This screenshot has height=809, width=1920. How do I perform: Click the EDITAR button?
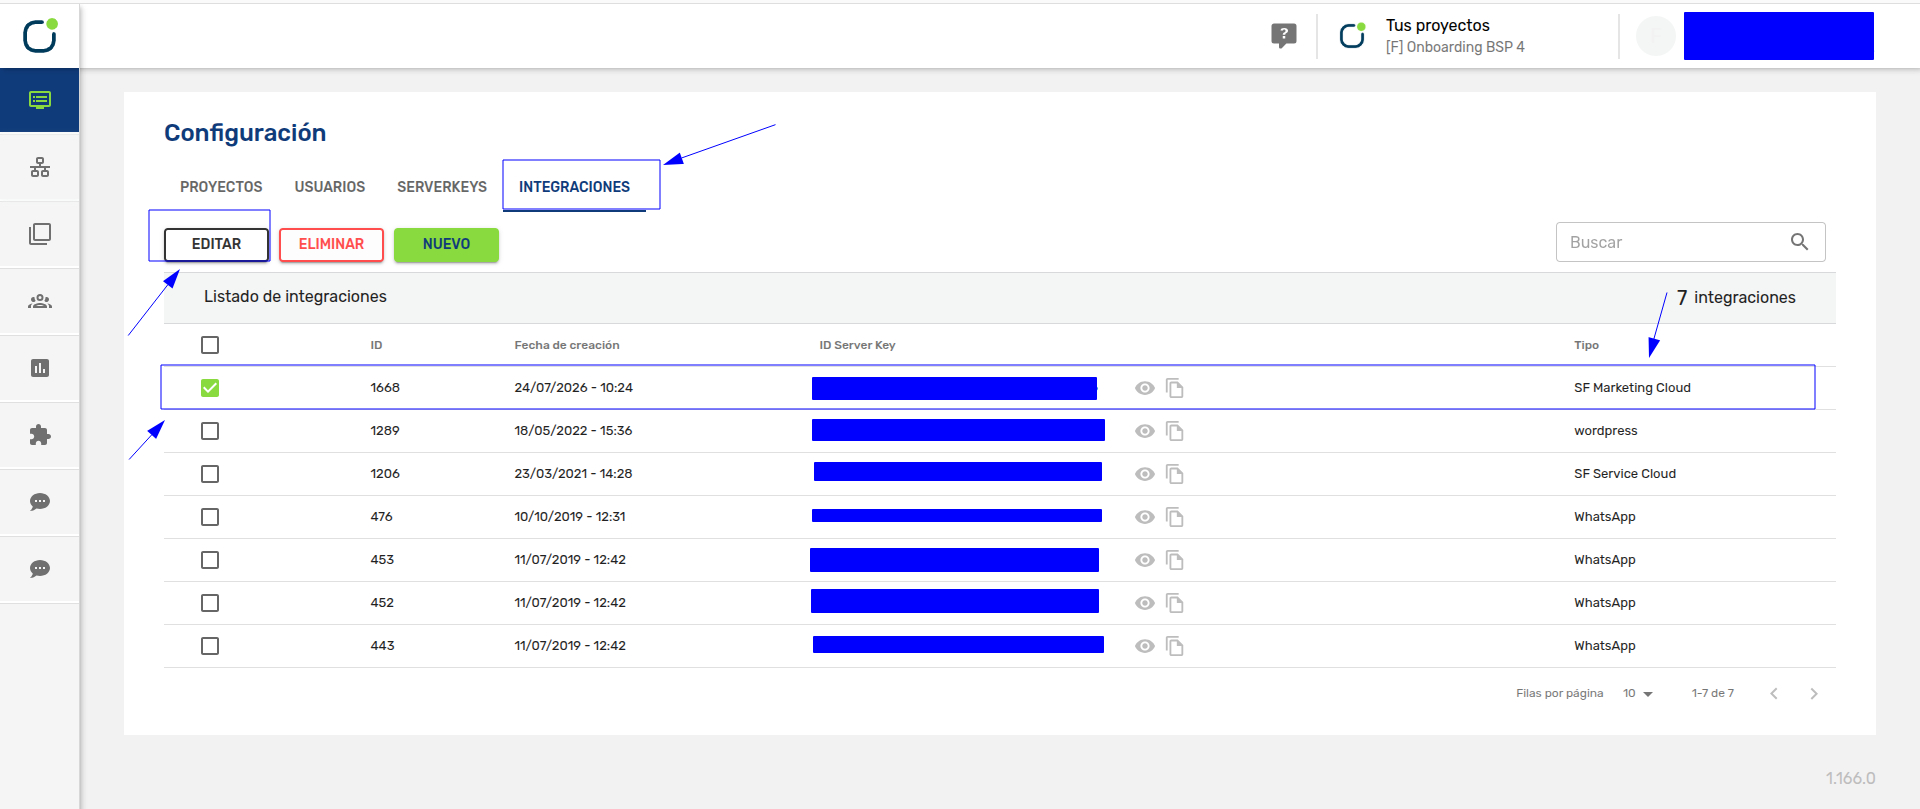click(216, 244)
